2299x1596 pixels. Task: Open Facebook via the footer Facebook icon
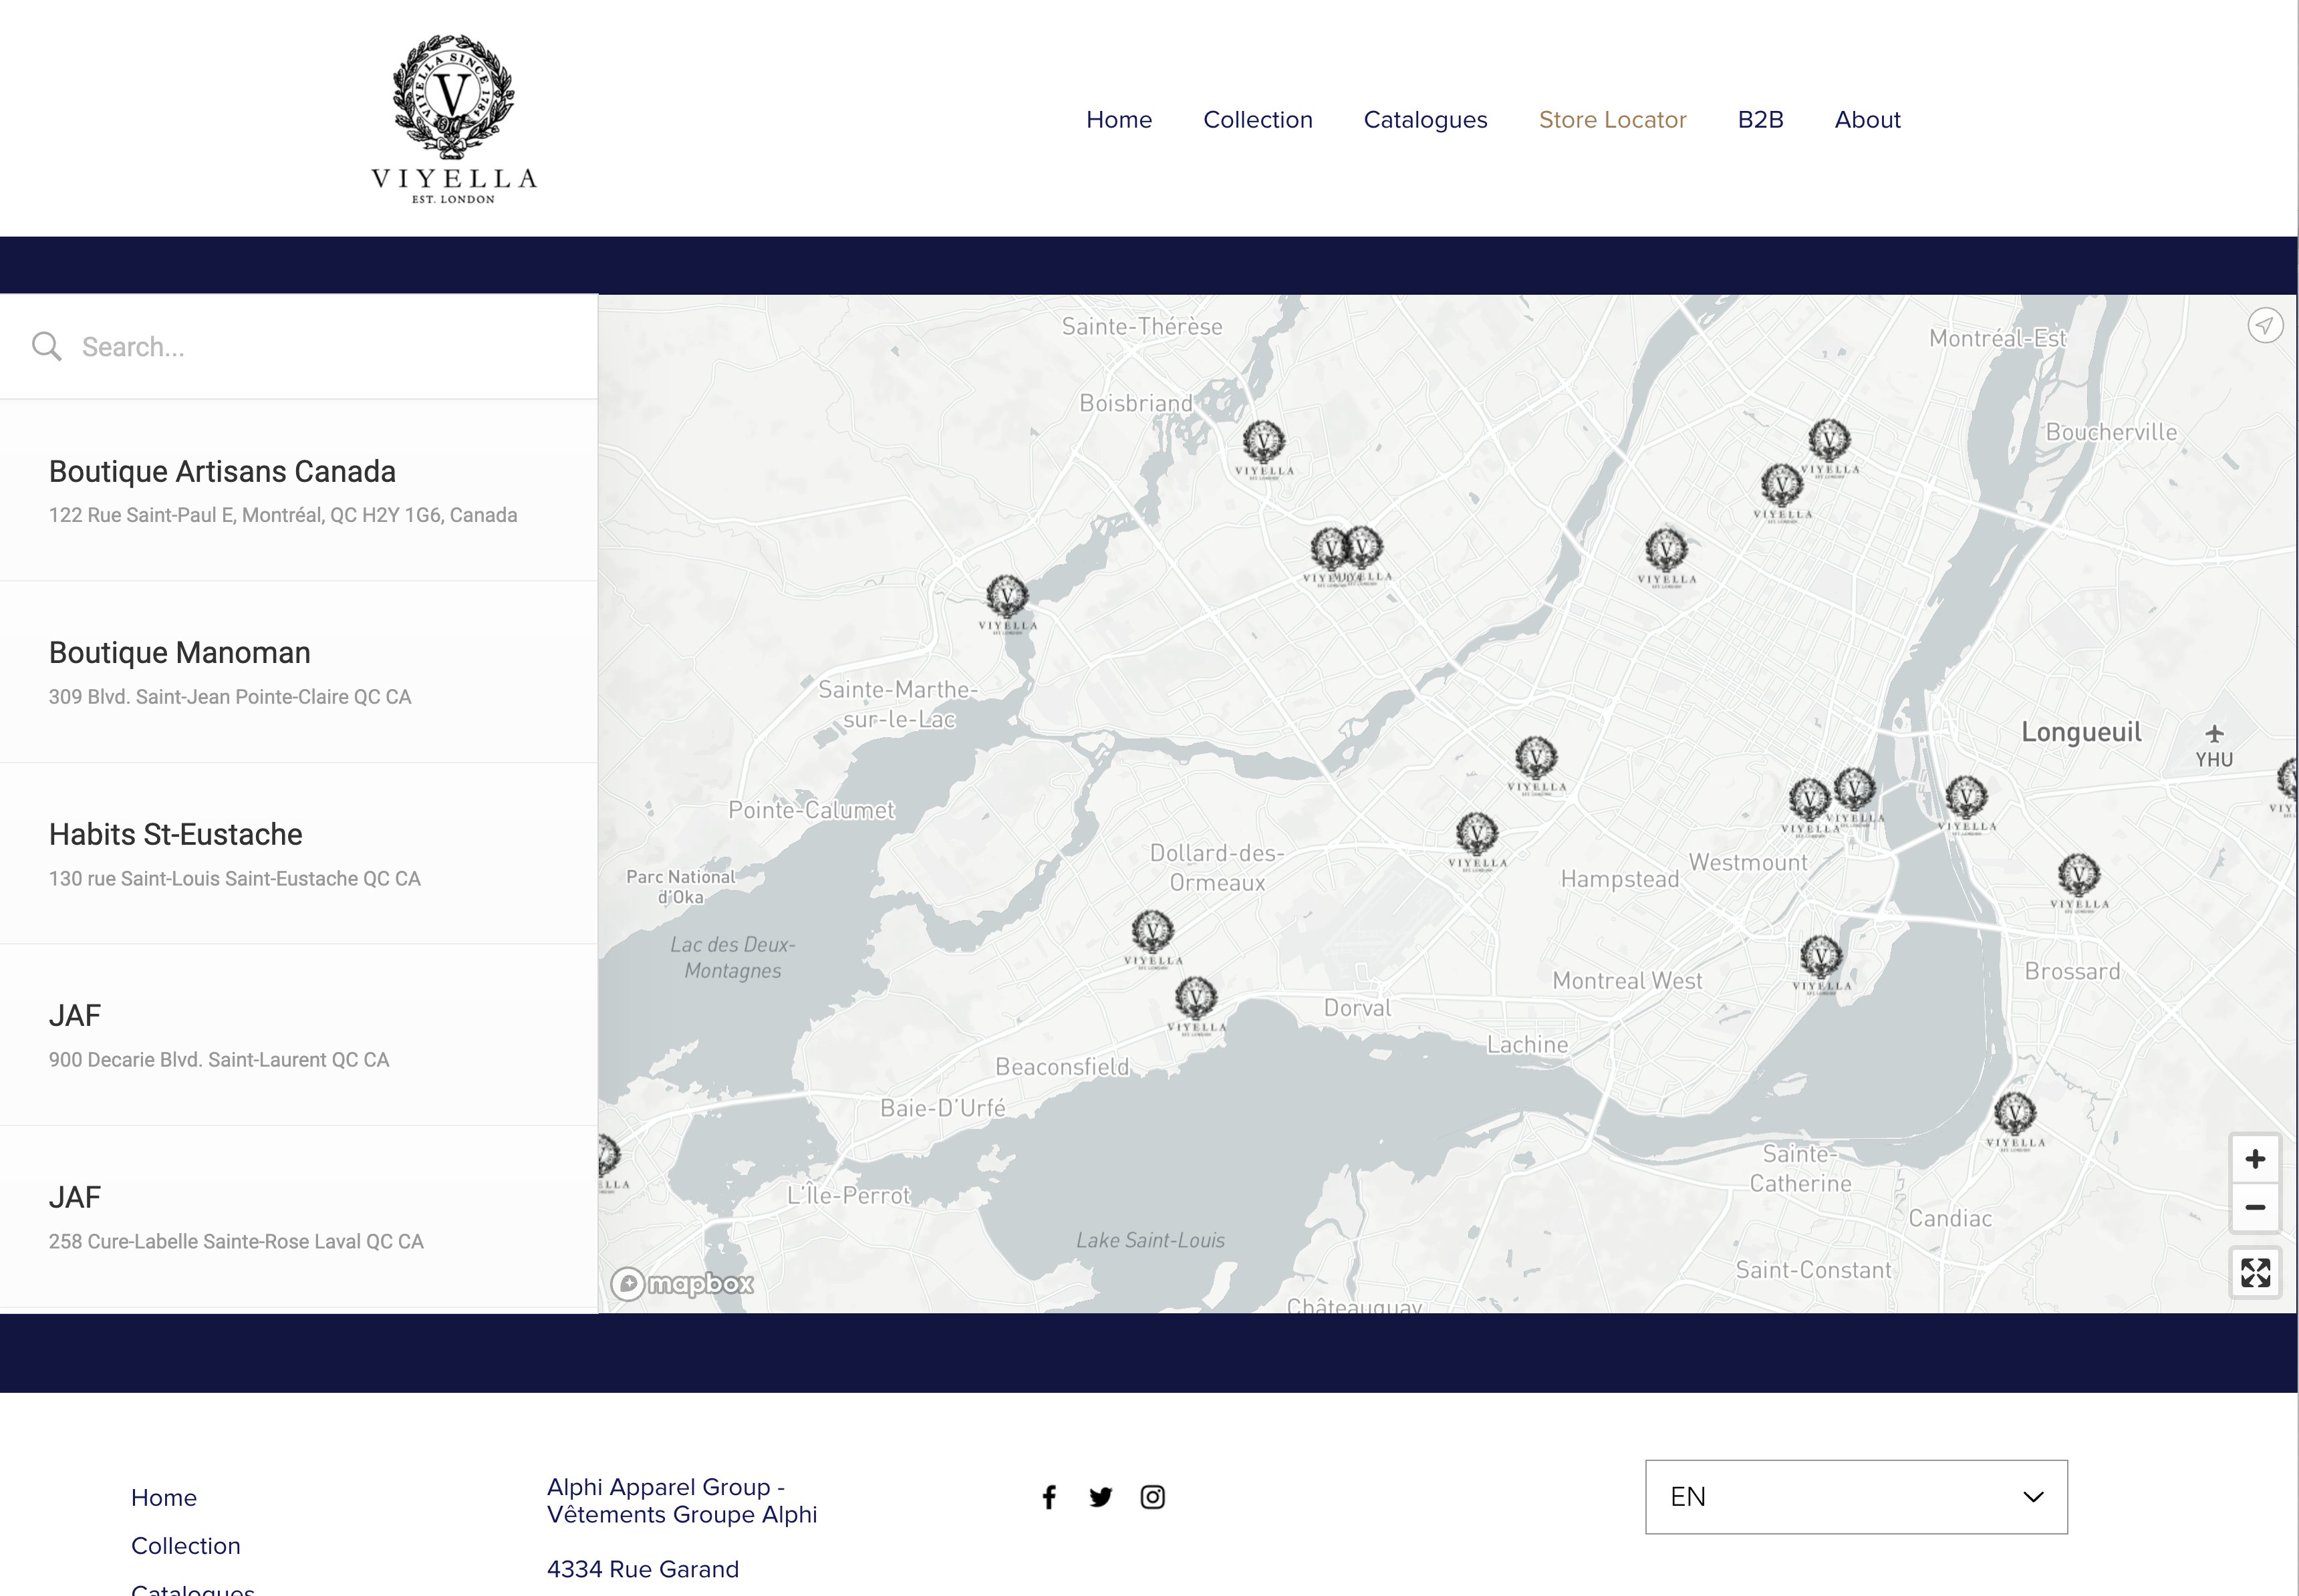pyautogui.click(x=1049, y=1497)
